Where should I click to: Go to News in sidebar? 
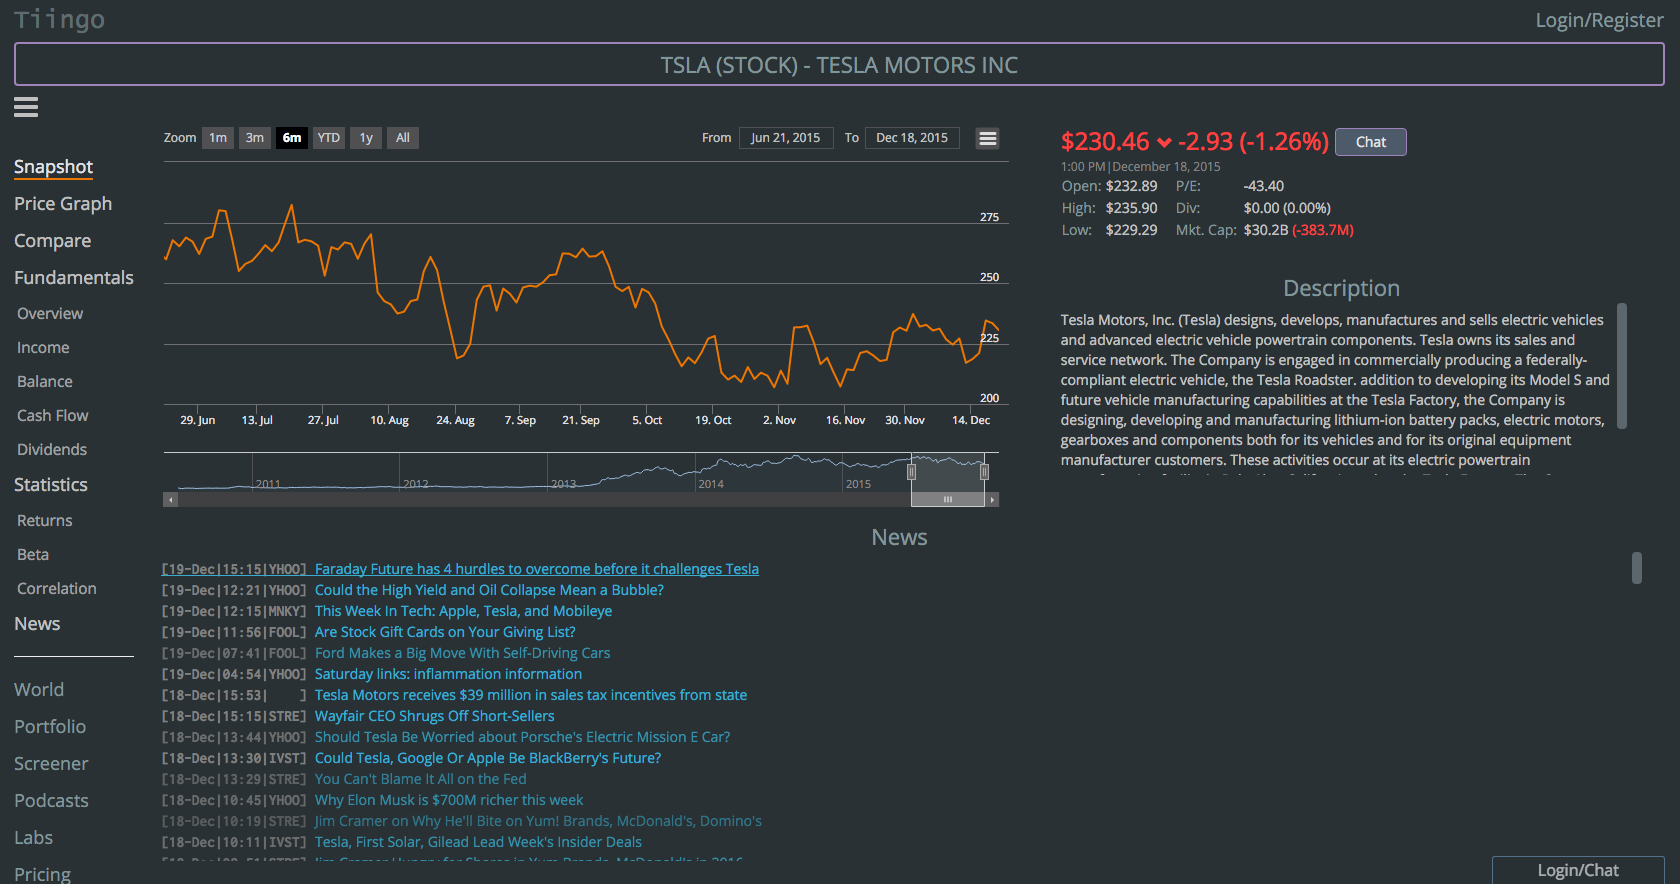point(37,624)
